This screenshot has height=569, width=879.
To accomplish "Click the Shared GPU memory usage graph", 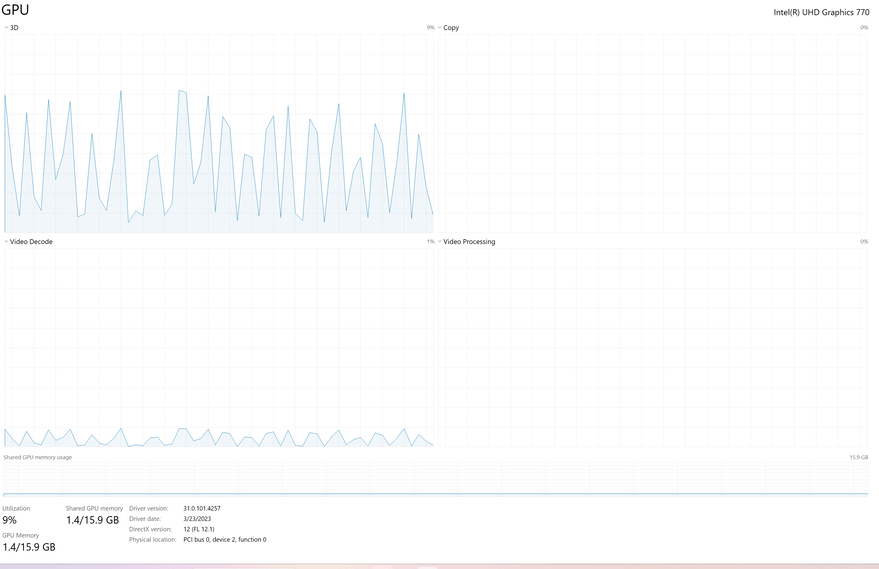I will click(436, 479).
